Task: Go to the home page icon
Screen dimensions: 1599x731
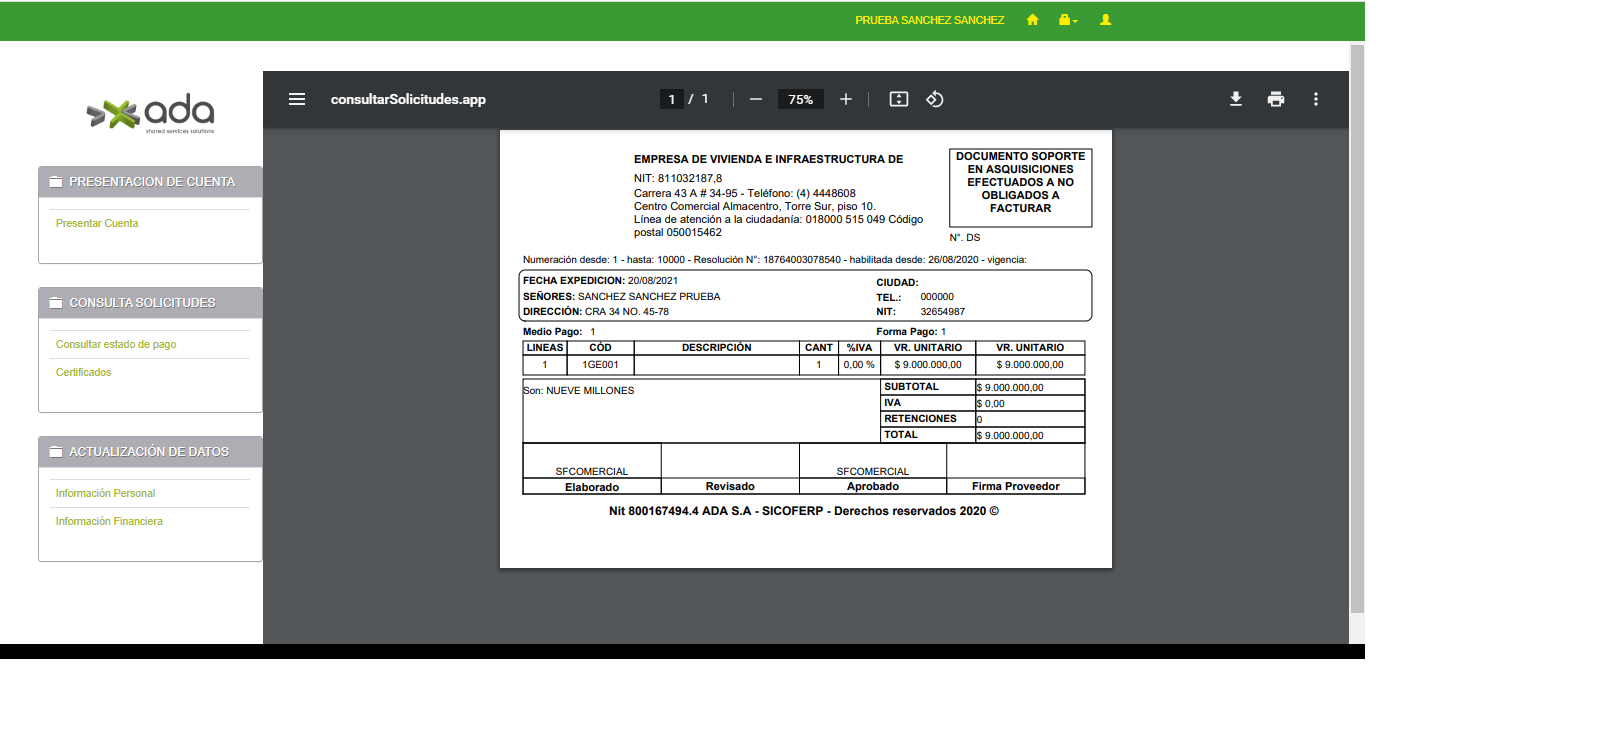Action: point(1033,20)
